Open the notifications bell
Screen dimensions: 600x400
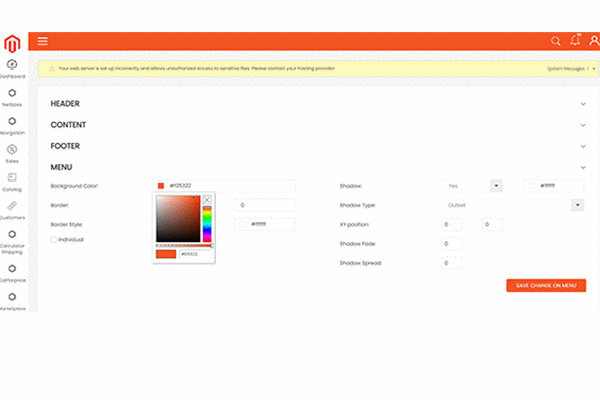tap(574, 41)
